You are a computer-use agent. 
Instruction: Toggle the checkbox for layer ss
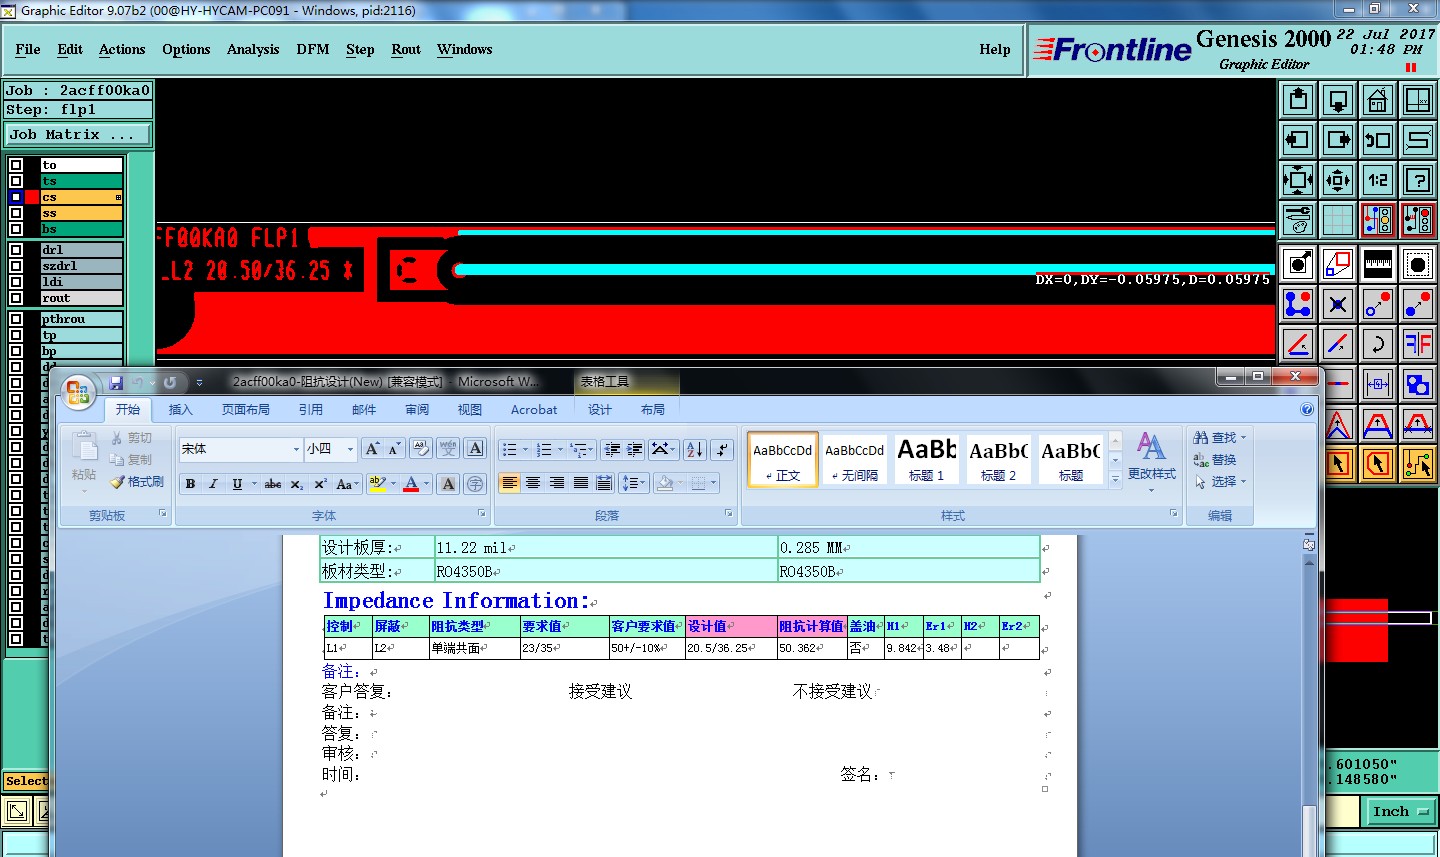click(16, 213)
